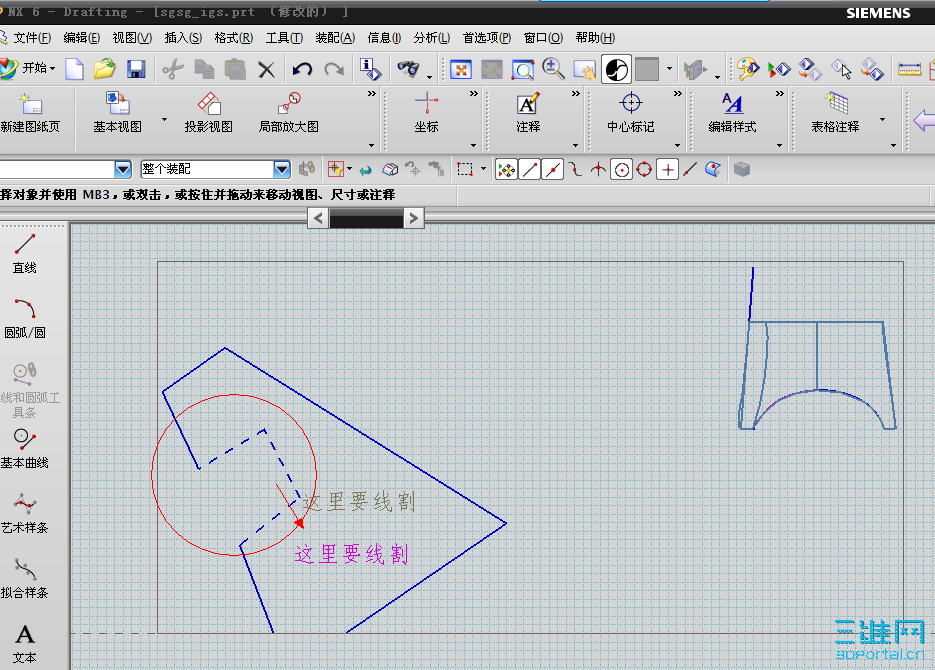The height and width of the screenshot is (670, 935).
Task: Toggle the Enable Snap Points option
Action: [x=506, y=170]
